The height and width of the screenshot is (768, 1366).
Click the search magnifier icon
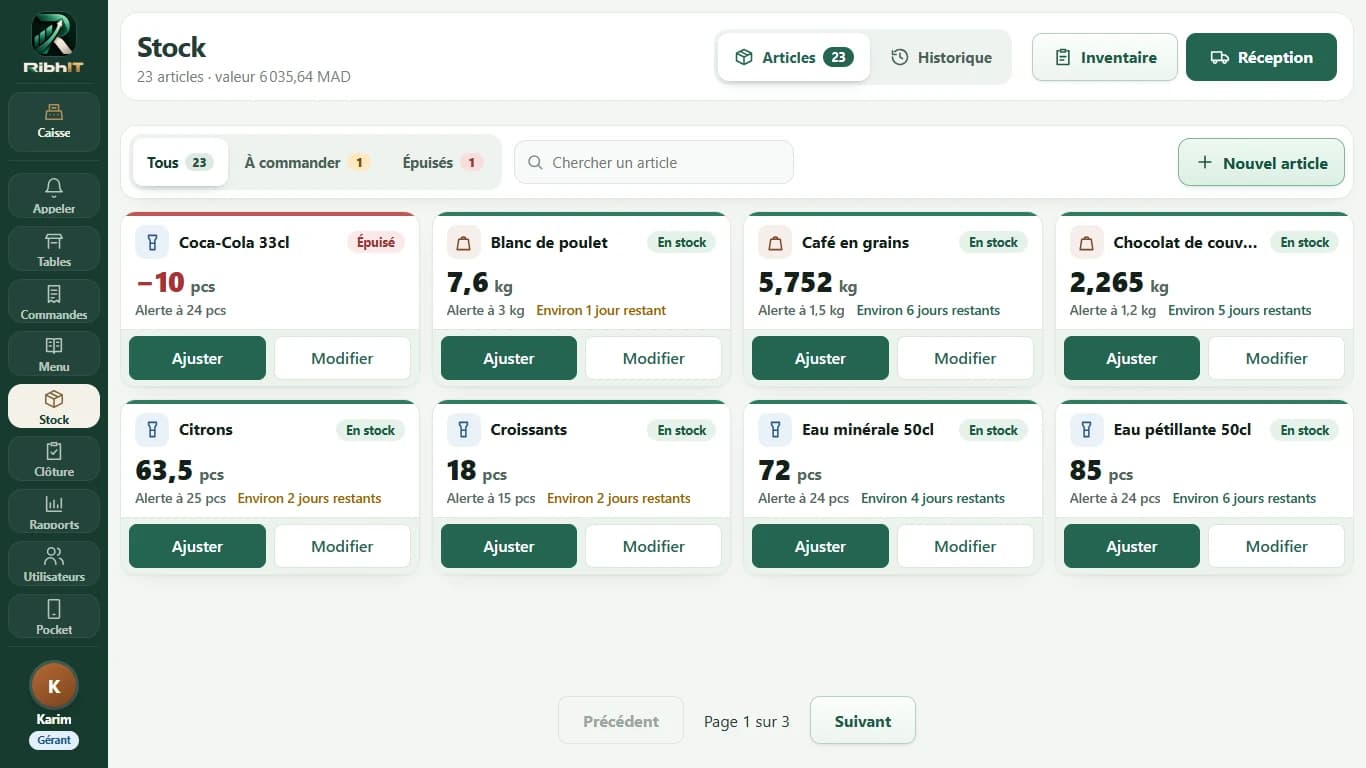point(535,162)
